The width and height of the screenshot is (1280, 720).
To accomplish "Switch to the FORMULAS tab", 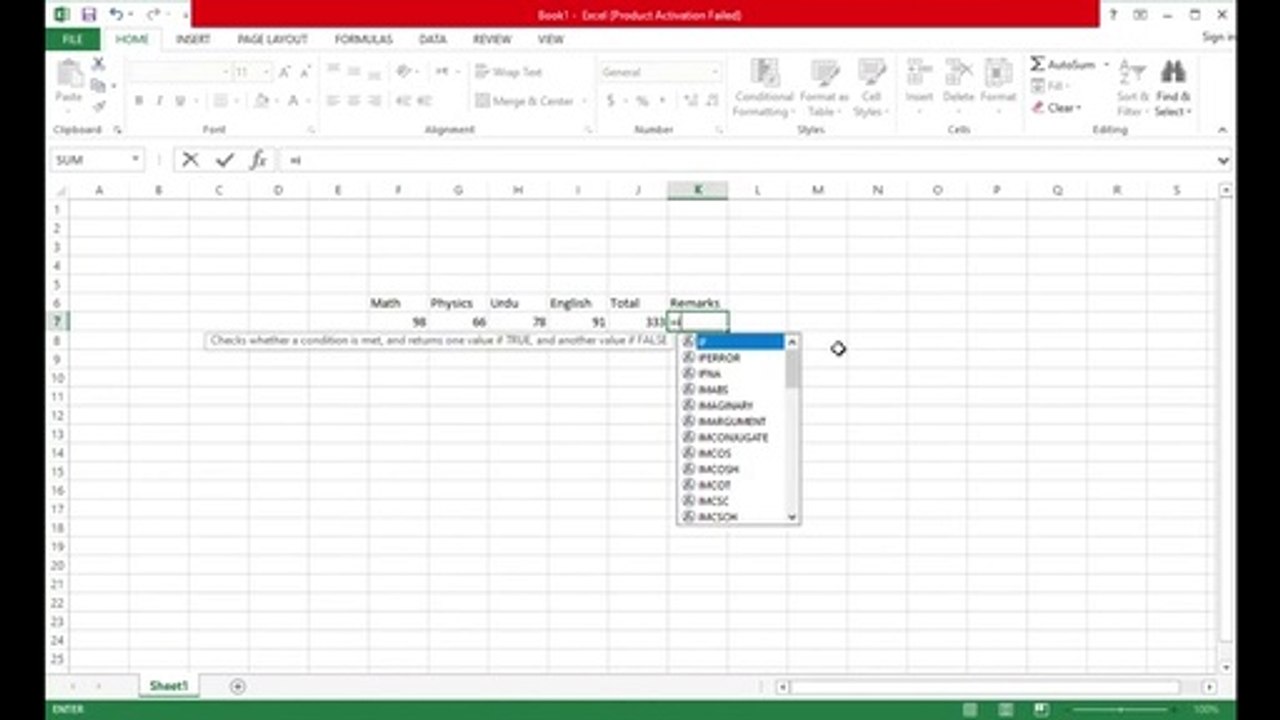I will click(x=364, y=39).
